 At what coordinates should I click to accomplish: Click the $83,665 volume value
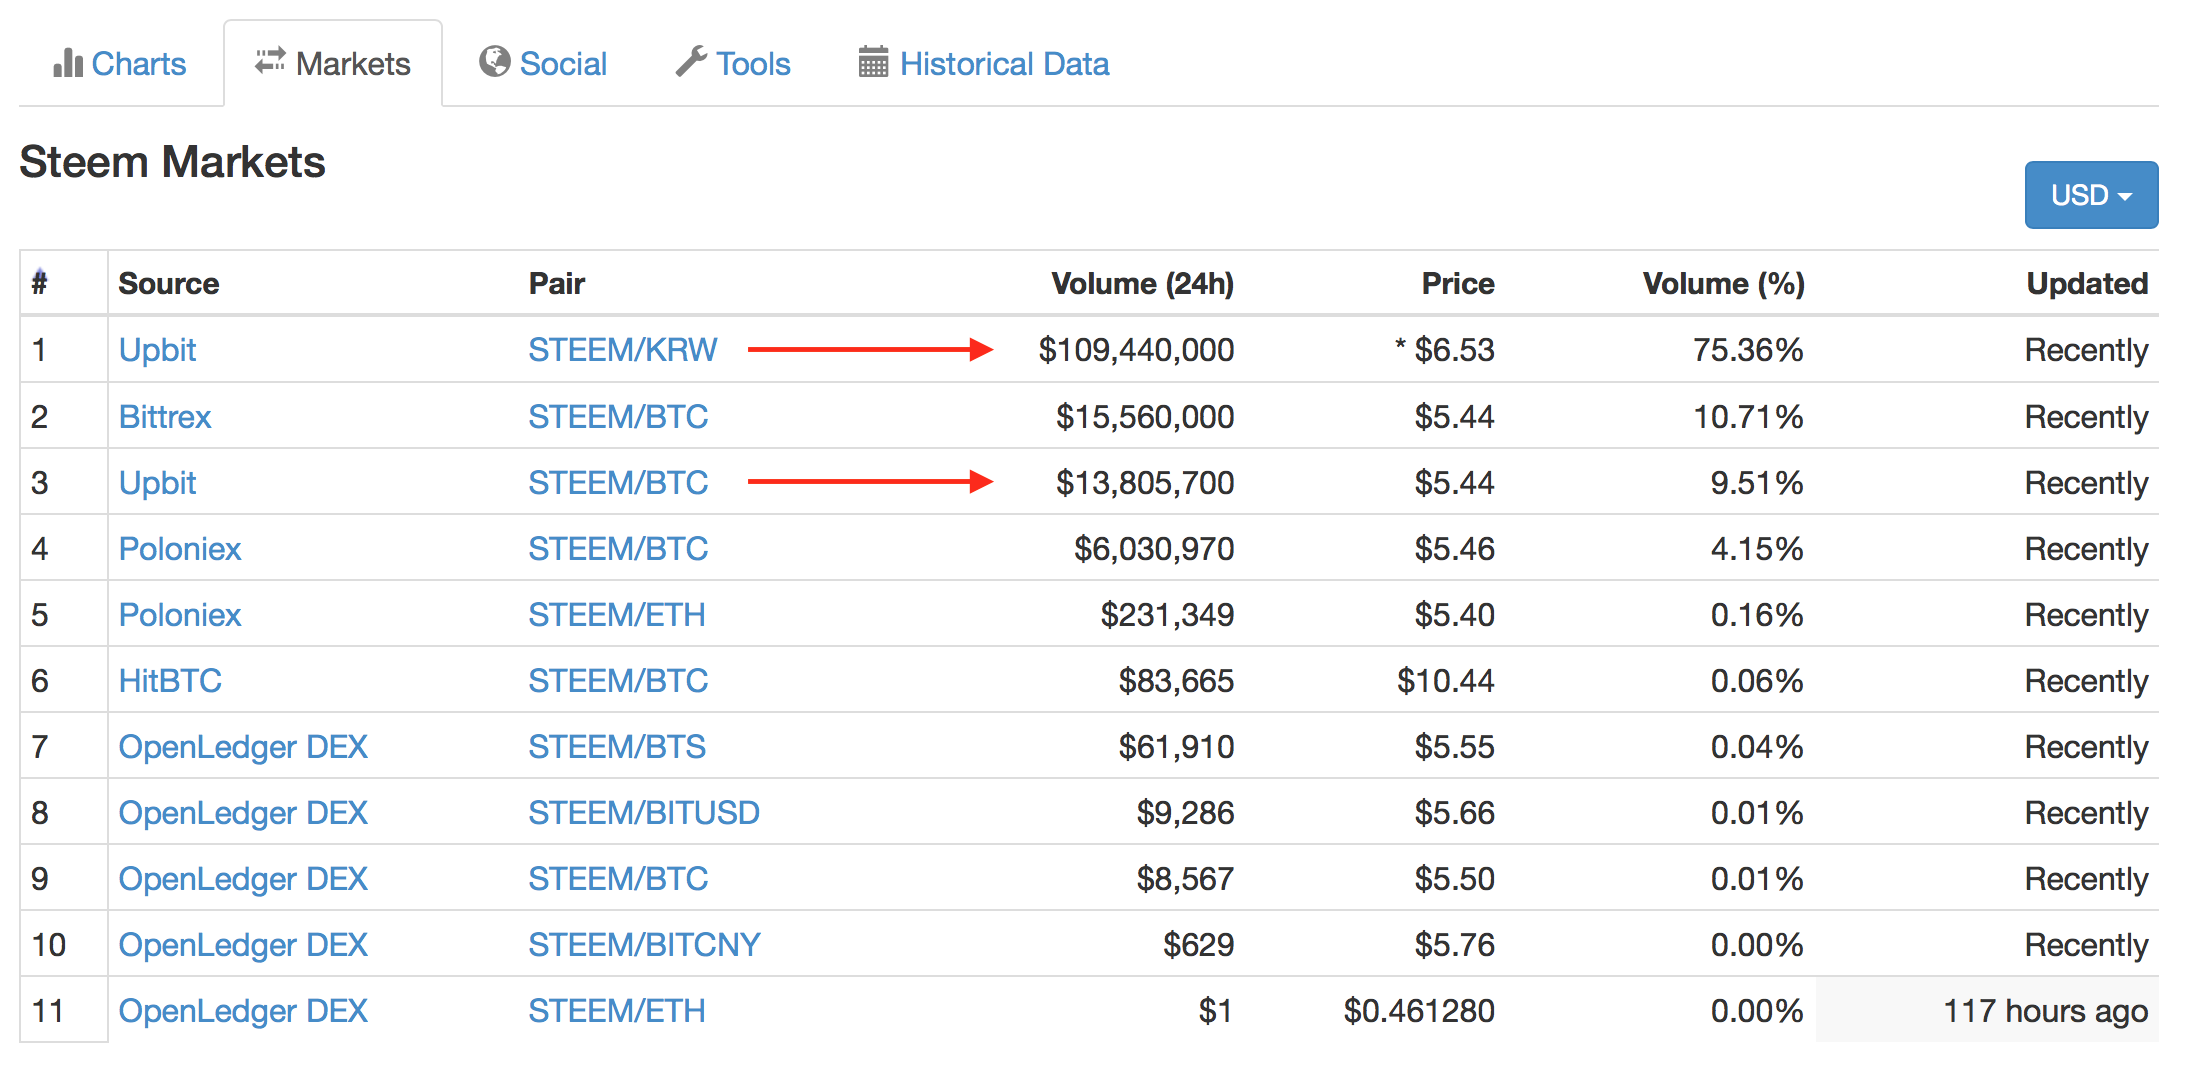[x=1176, y=681]
